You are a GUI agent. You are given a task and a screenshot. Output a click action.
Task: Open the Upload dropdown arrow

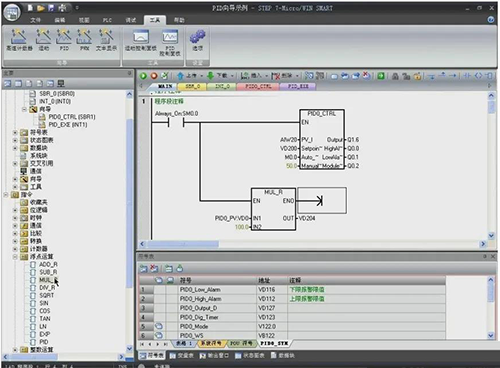[202, 76]
